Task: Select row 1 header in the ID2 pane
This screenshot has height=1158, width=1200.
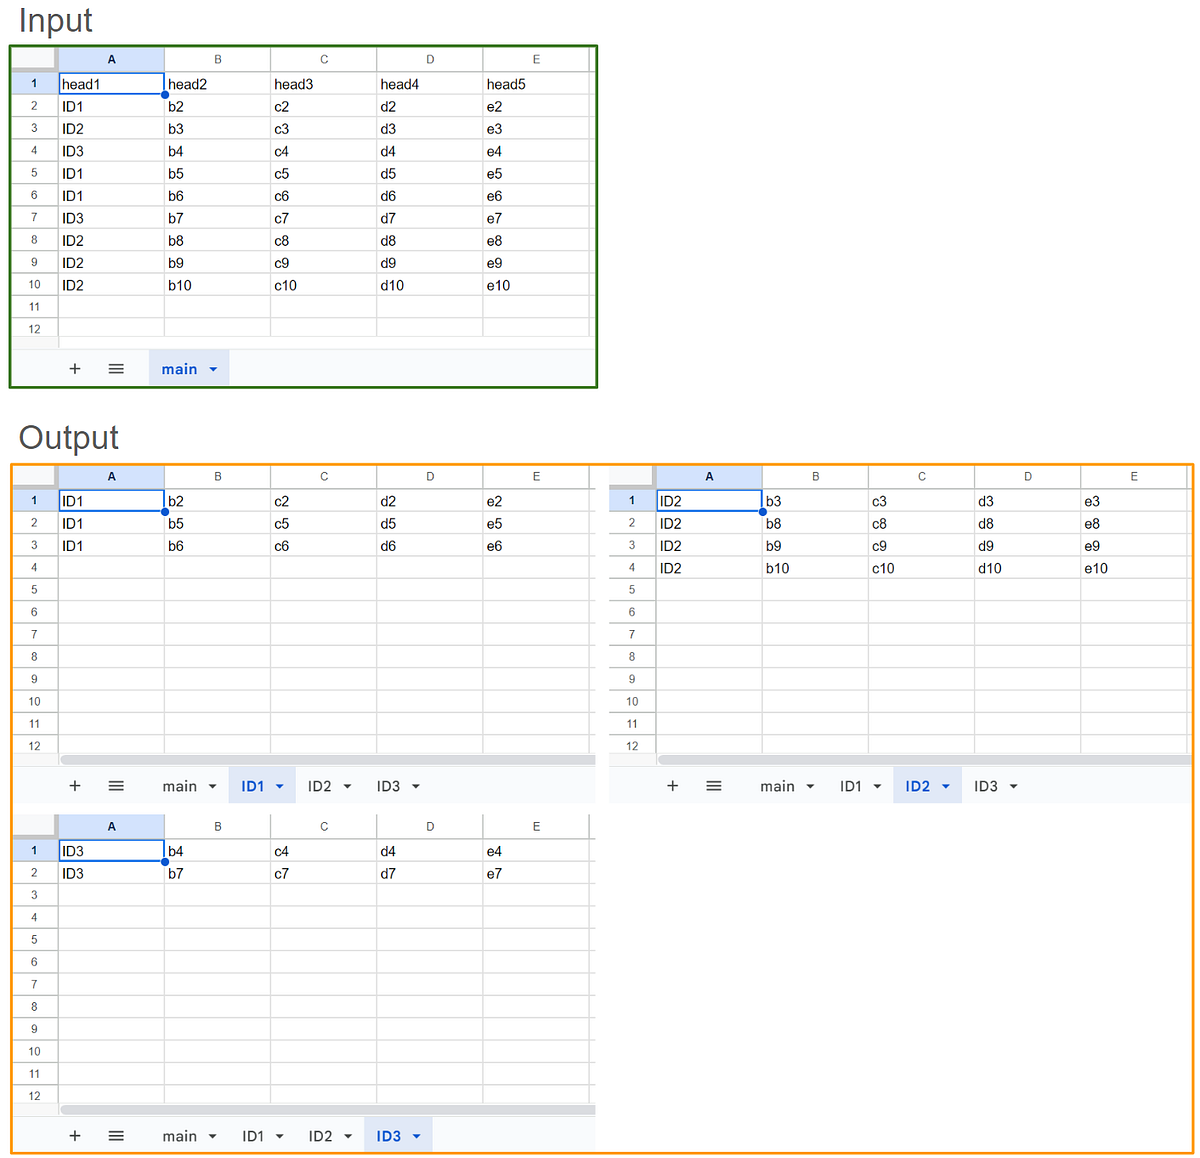Action: click(631, 500)
